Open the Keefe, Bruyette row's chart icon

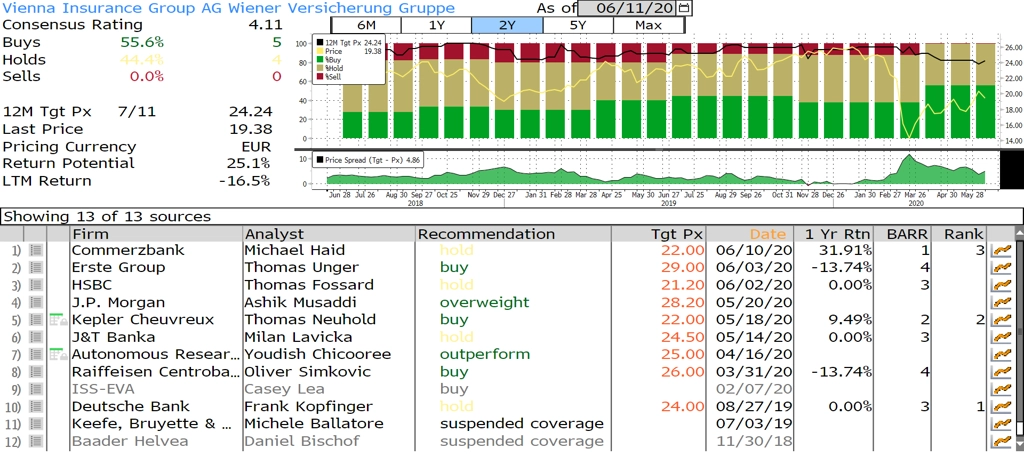coord(999,424)
